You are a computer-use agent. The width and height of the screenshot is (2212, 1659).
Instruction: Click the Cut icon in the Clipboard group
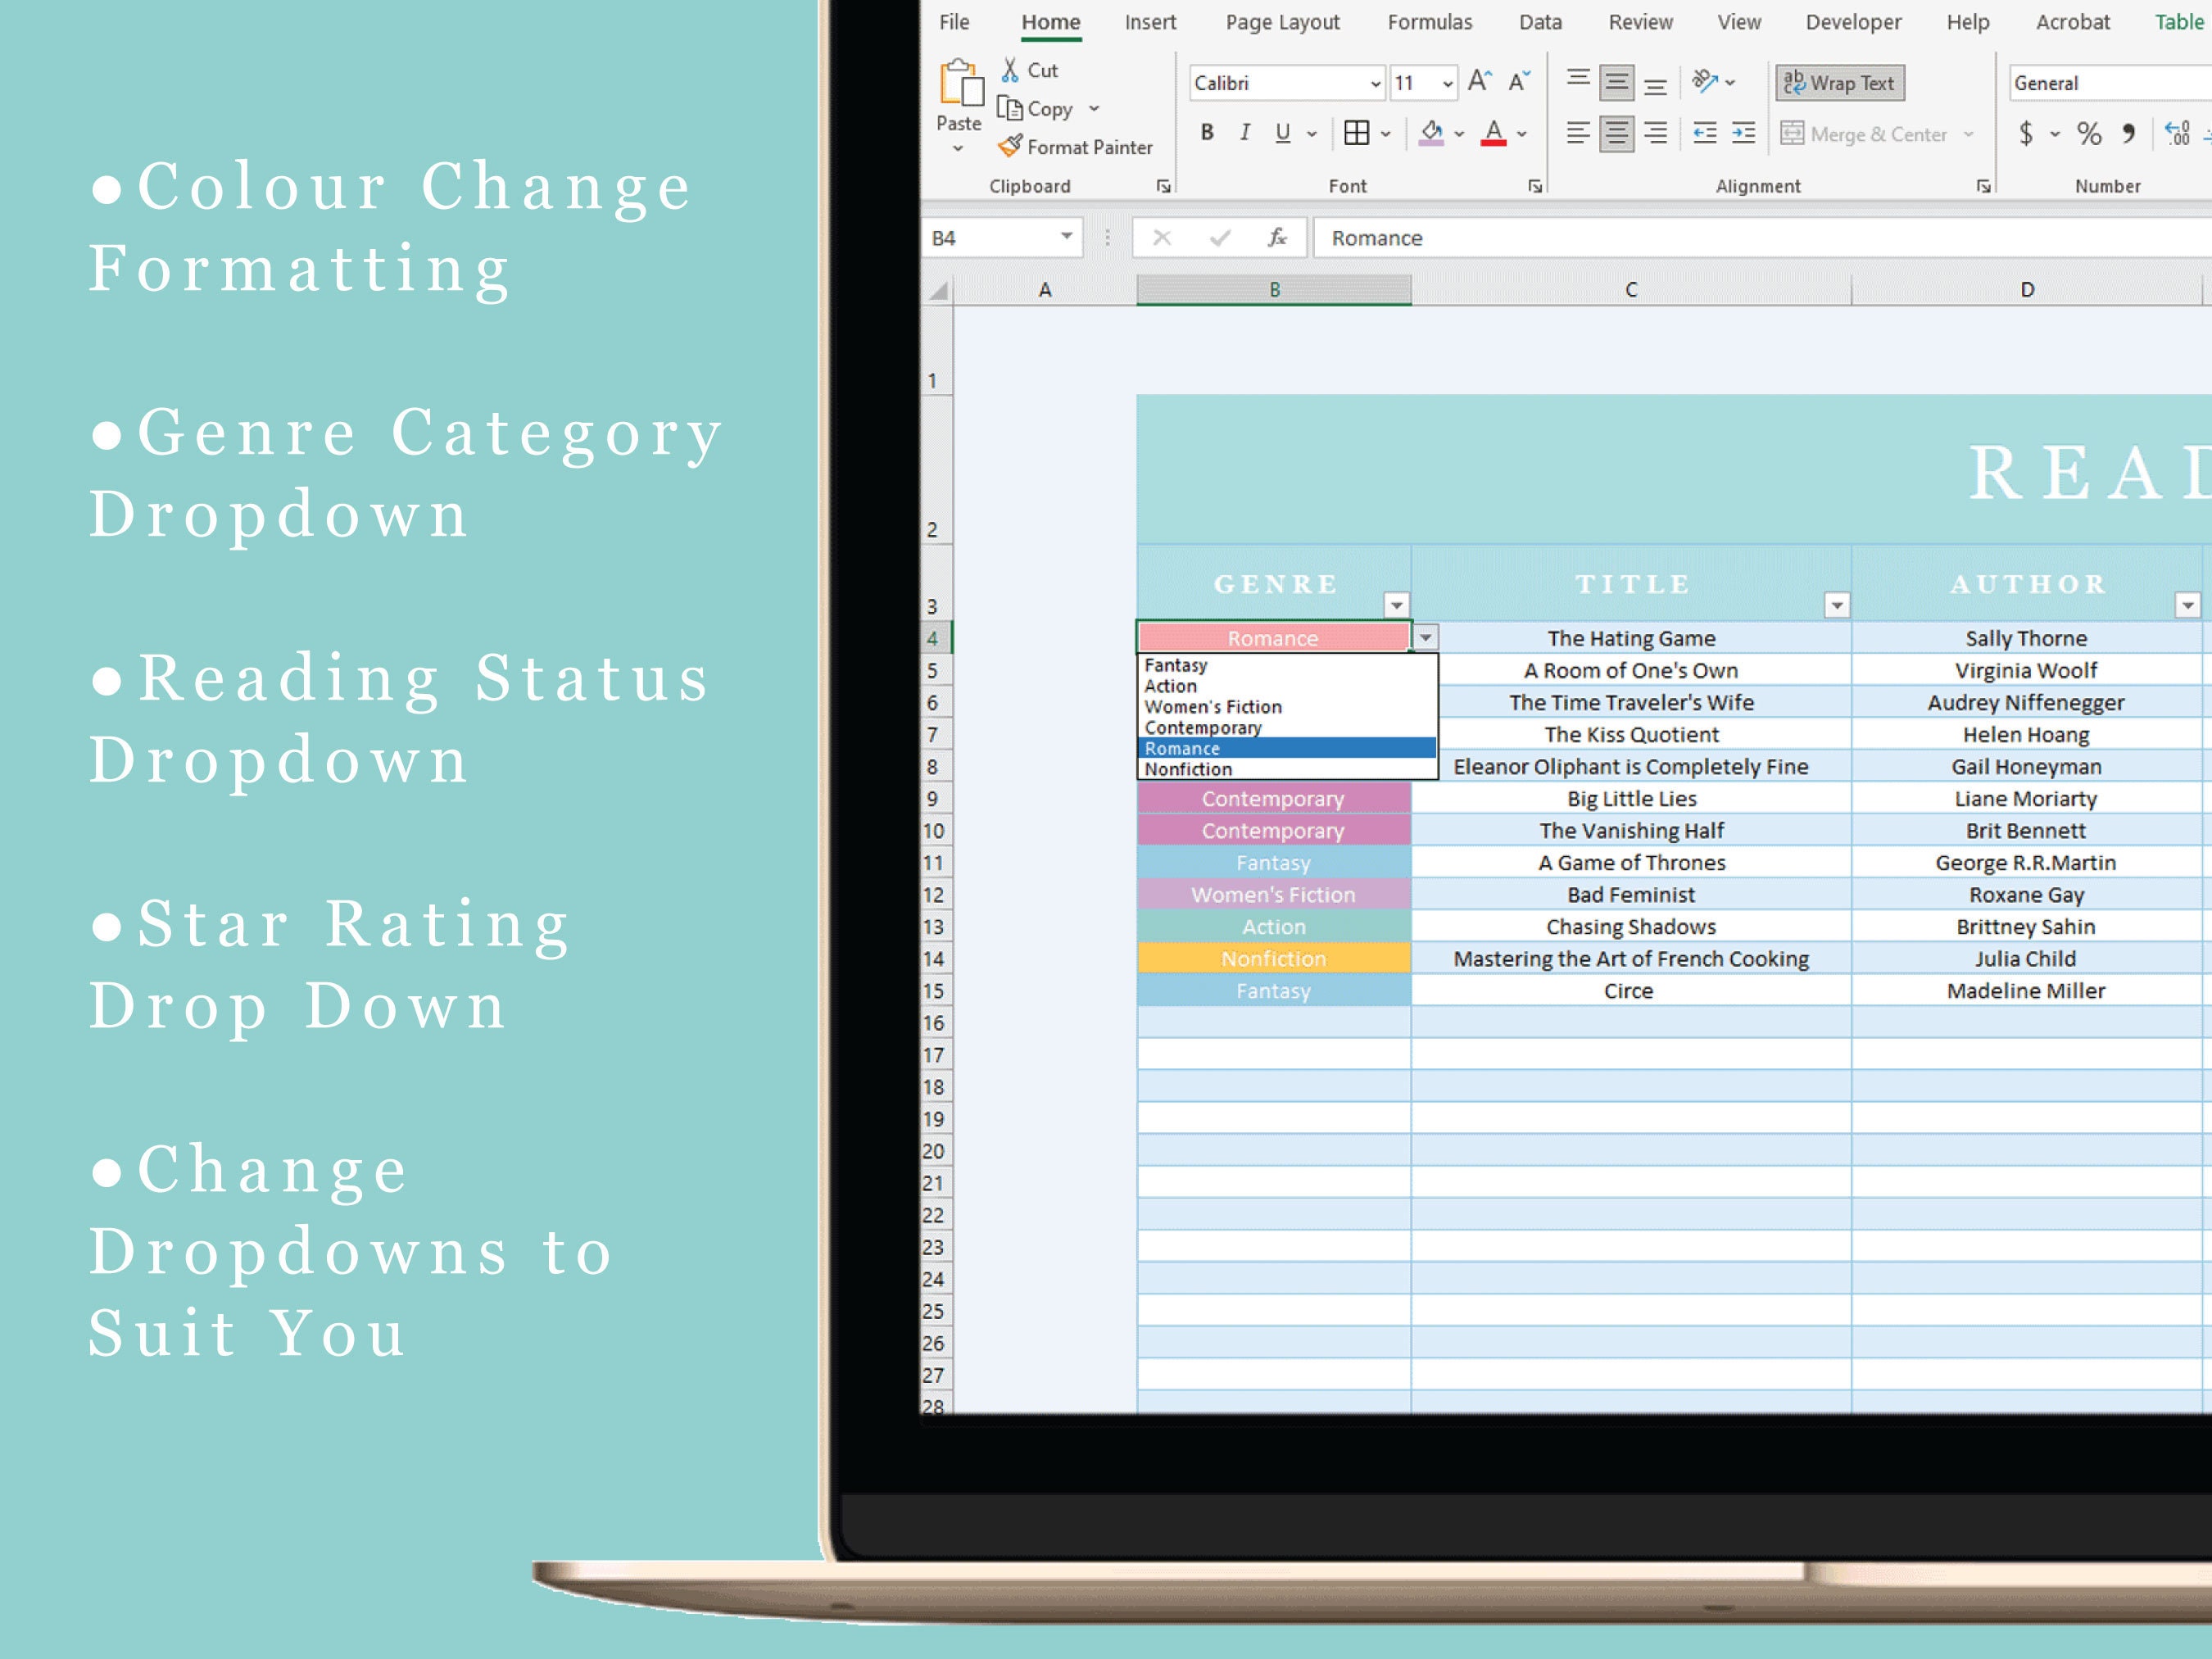1012,69
